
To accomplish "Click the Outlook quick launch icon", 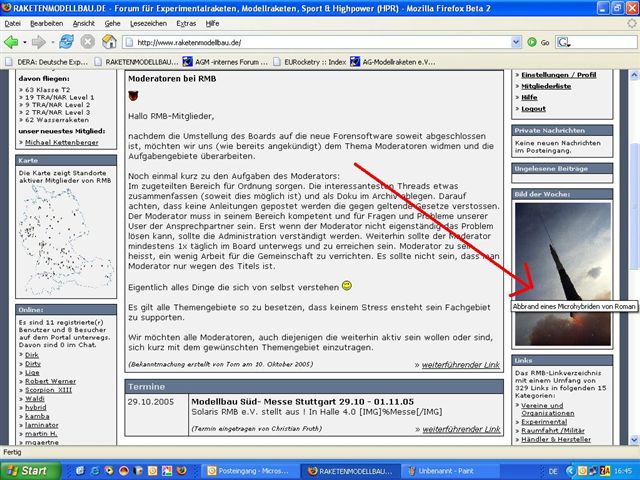I will pyautogui.click(x=152, y=471).
